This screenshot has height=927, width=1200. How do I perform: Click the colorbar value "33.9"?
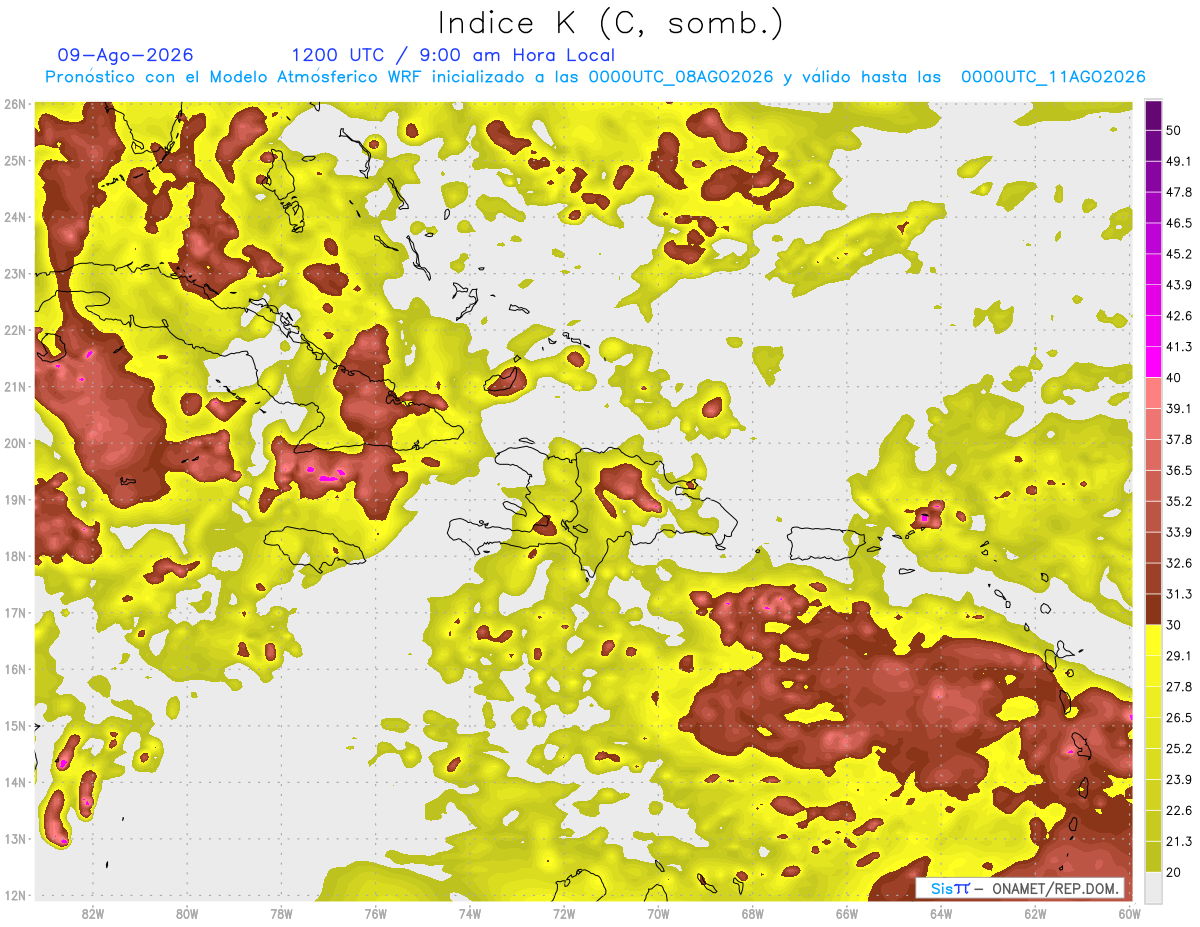pyautogui.click(x=1179, y=532)
